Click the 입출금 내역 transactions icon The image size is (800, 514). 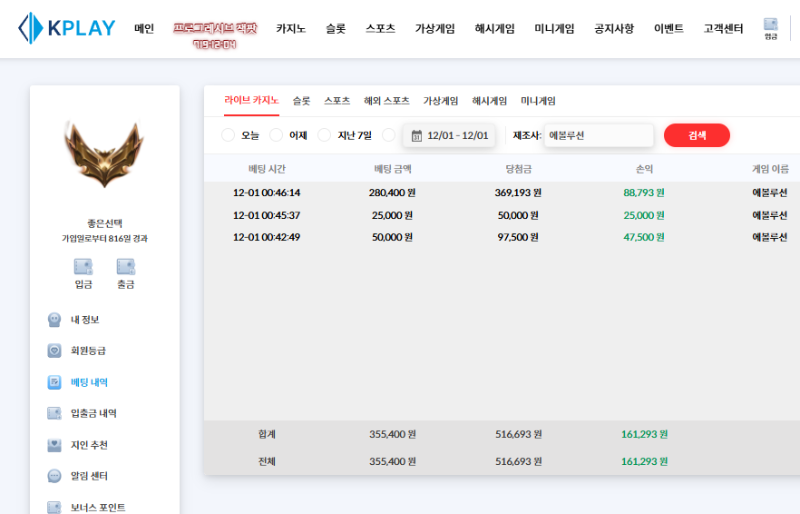55,413
